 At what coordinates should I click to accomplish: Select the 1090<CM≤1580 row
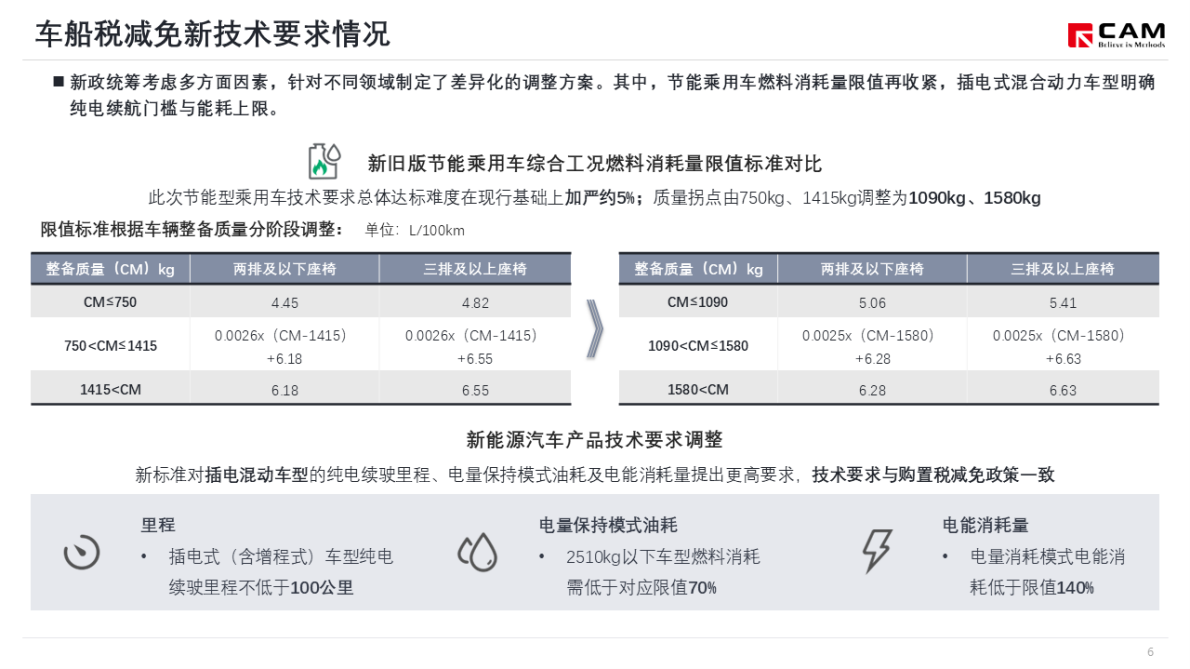click(697, 344)
